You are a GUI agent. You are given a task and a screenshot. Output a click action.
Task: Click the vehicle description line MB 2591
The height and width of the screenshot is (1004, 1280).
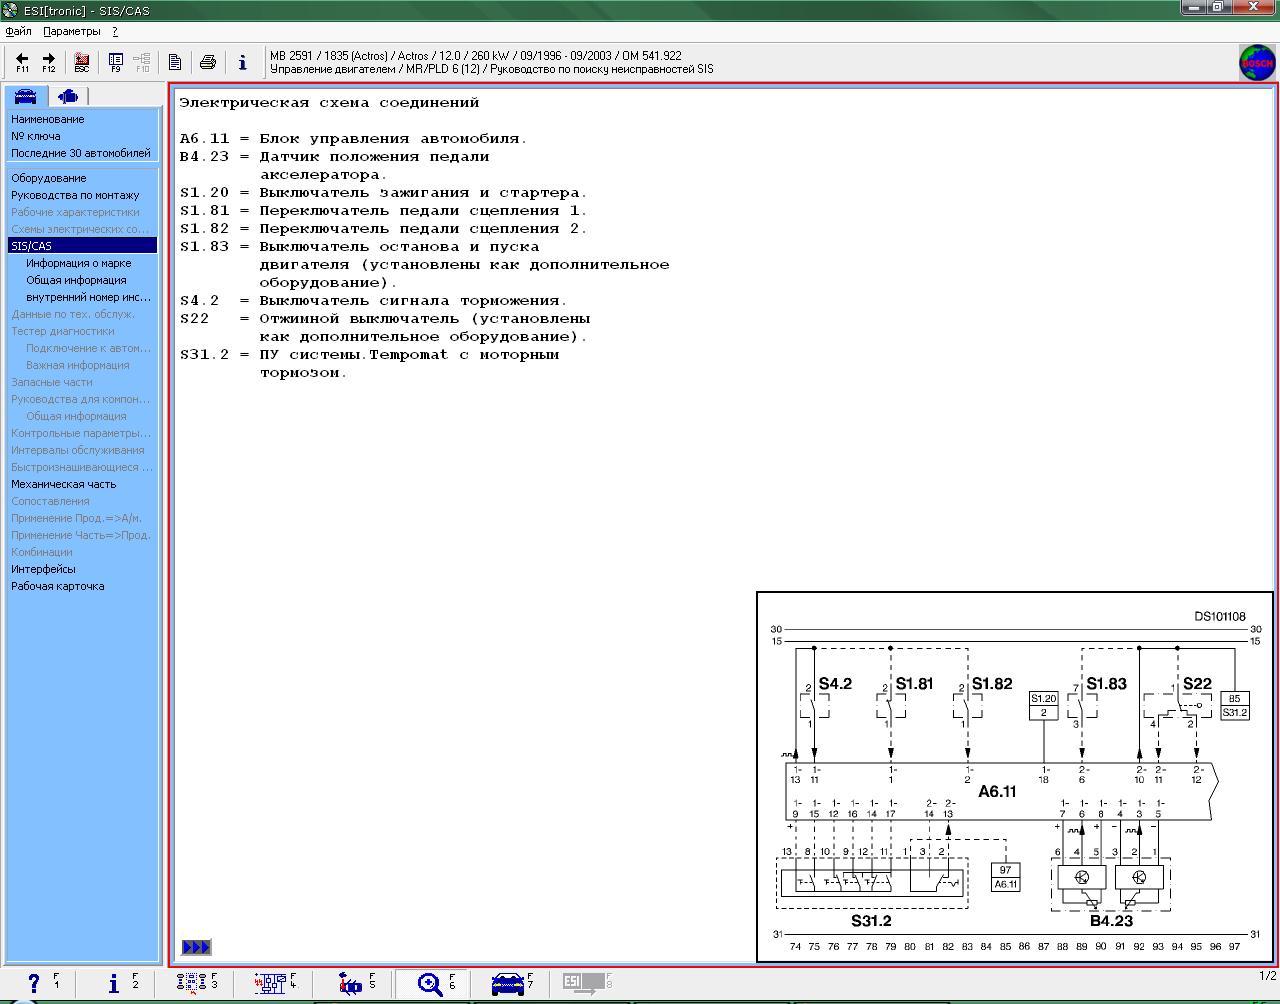point(476,56)
